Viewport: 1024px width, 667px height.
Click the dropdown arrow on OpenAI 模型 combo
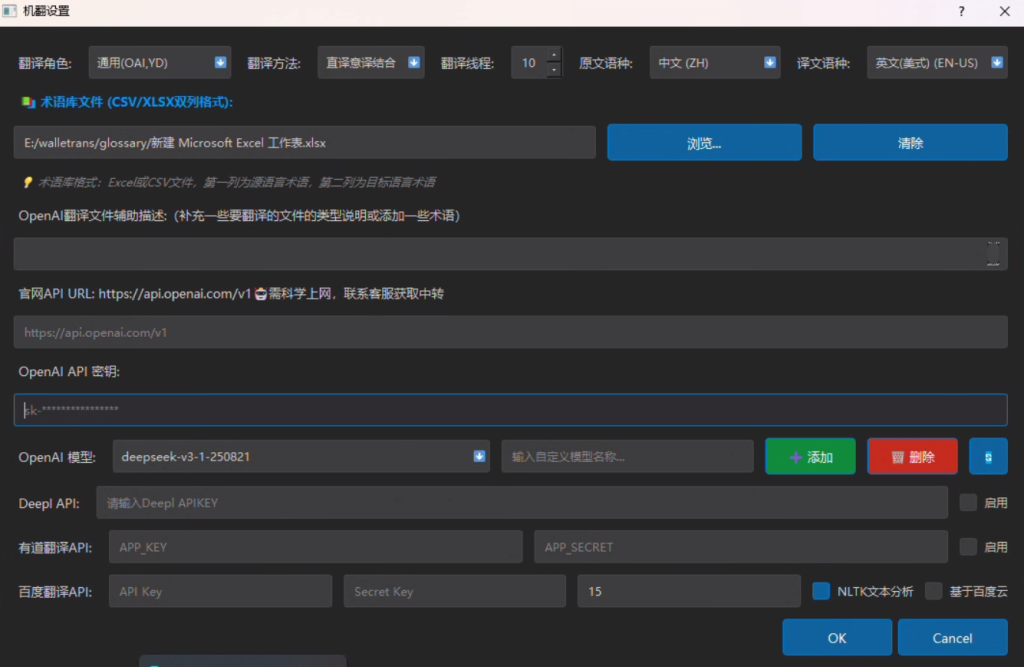(478, 456)
